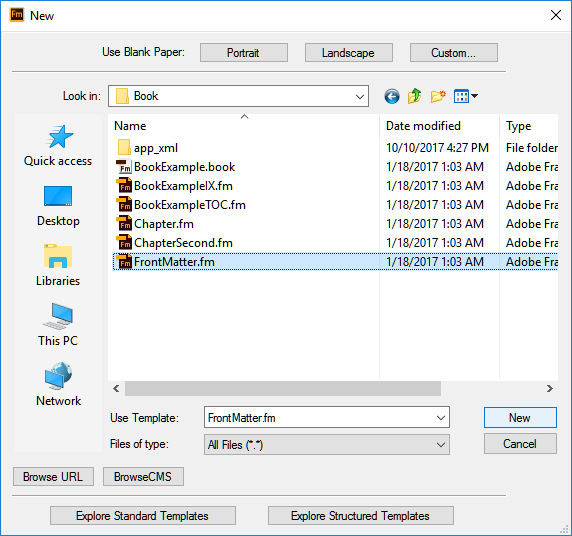
Task: Click the horizontal scrollbar thumb
Action: click(283, 389)
